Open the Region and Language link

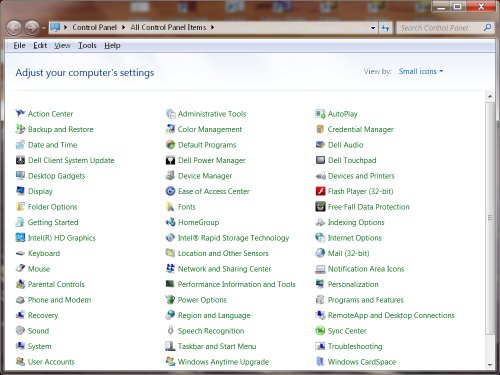click(x=214, y=315)
